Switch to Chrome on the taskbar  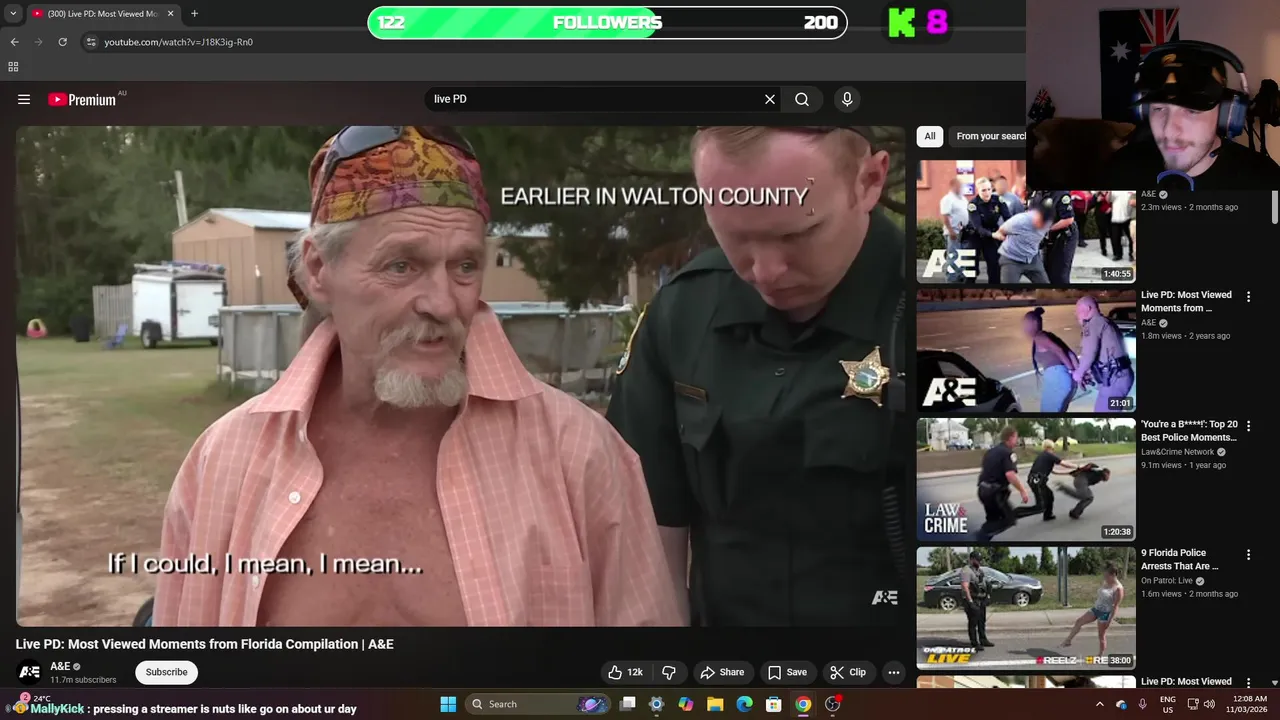[x=803, y=704]
